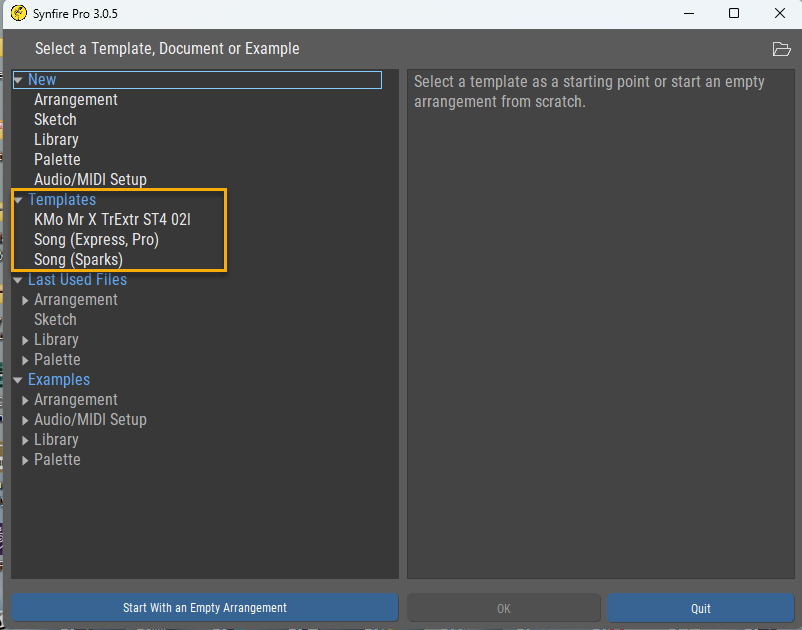Collapse the Last Used Files section
This screenshot has height=630, width=802.
click(x=18, y=280)
